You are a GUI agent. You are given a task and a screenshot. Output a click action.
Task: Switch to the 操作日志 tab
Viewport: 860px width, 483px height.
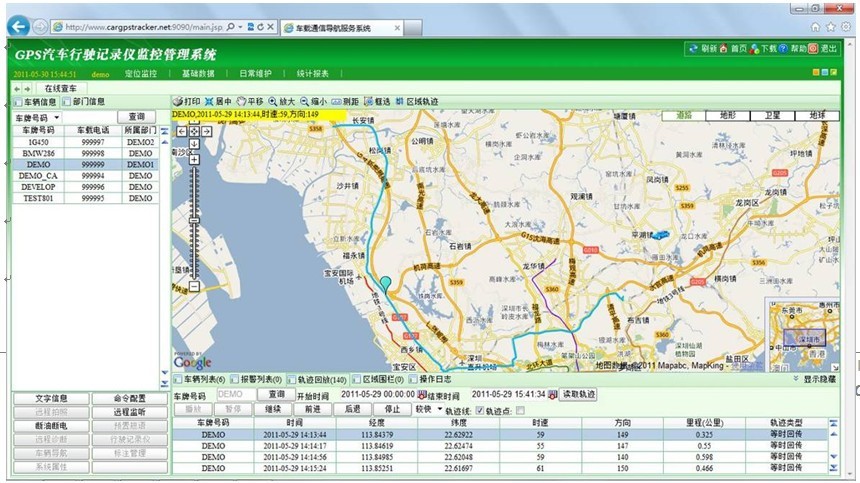(430, 379)
